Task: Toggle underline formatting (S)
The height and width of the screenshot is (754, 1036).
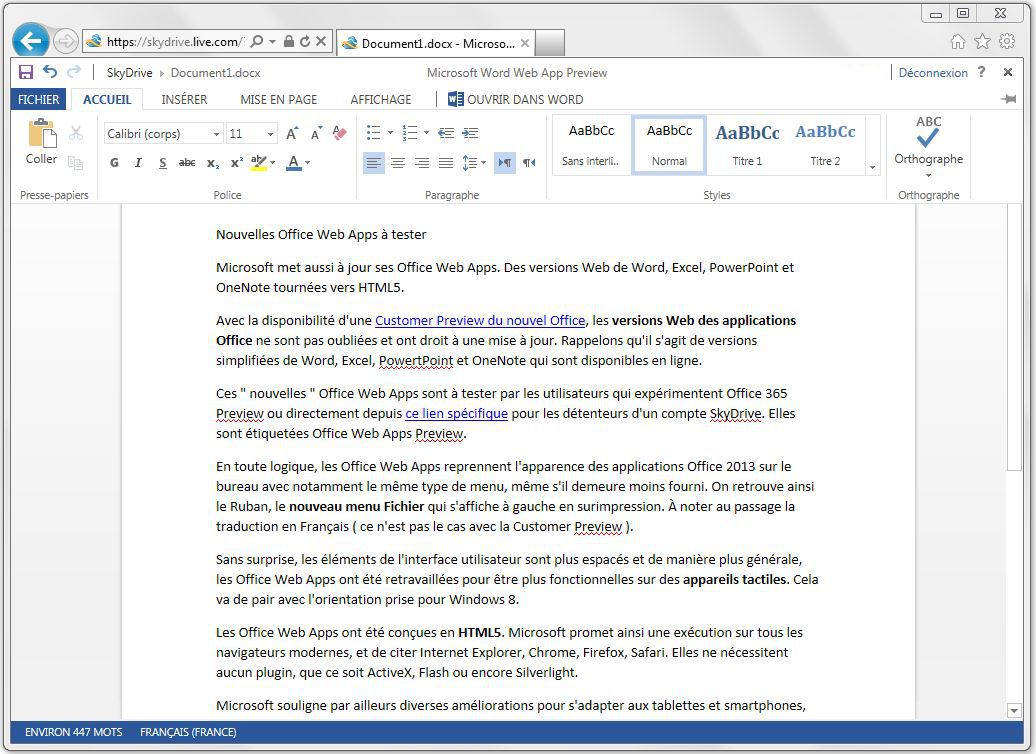Action: coord(163,163)
